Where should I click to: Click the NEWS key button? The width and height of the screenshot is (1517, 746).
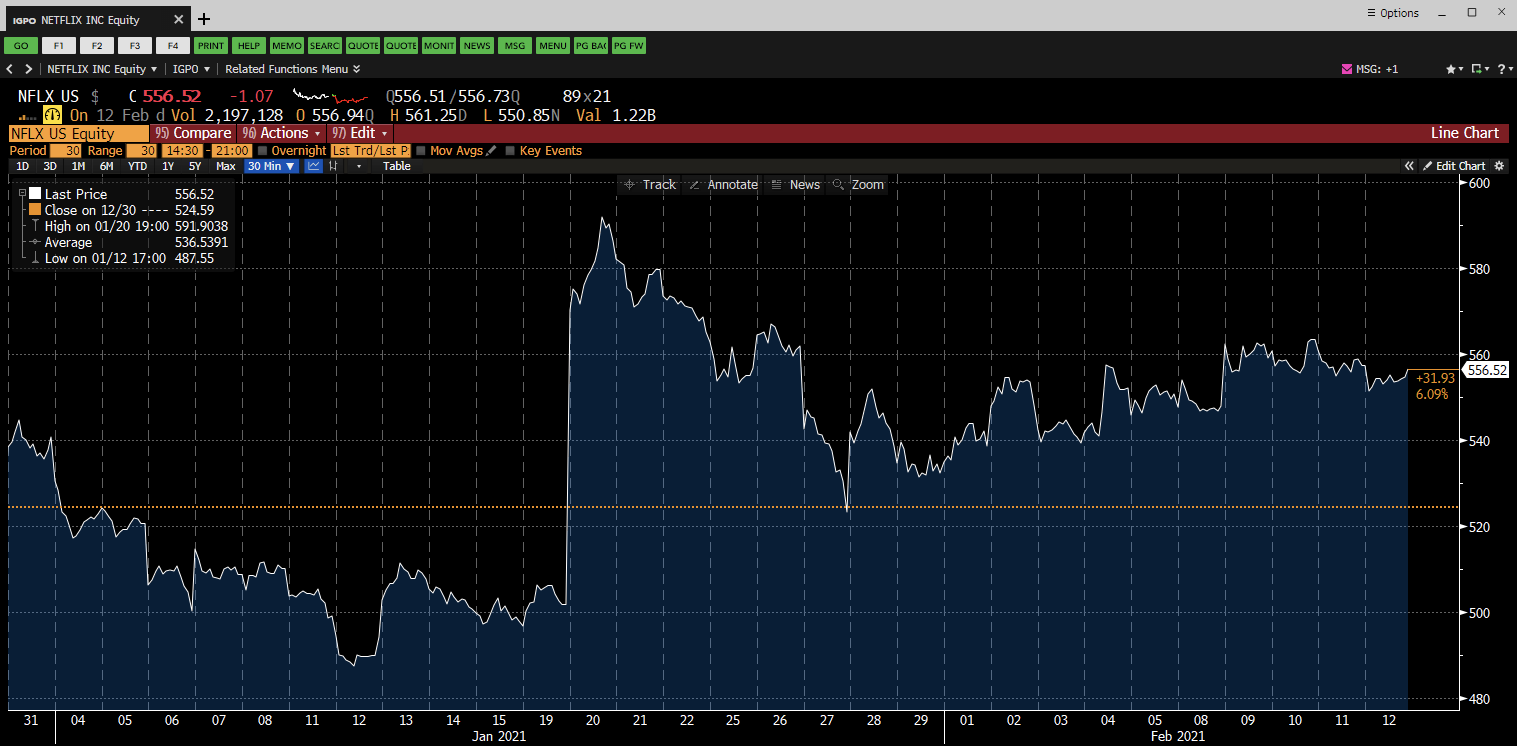(x=477, y=45)
